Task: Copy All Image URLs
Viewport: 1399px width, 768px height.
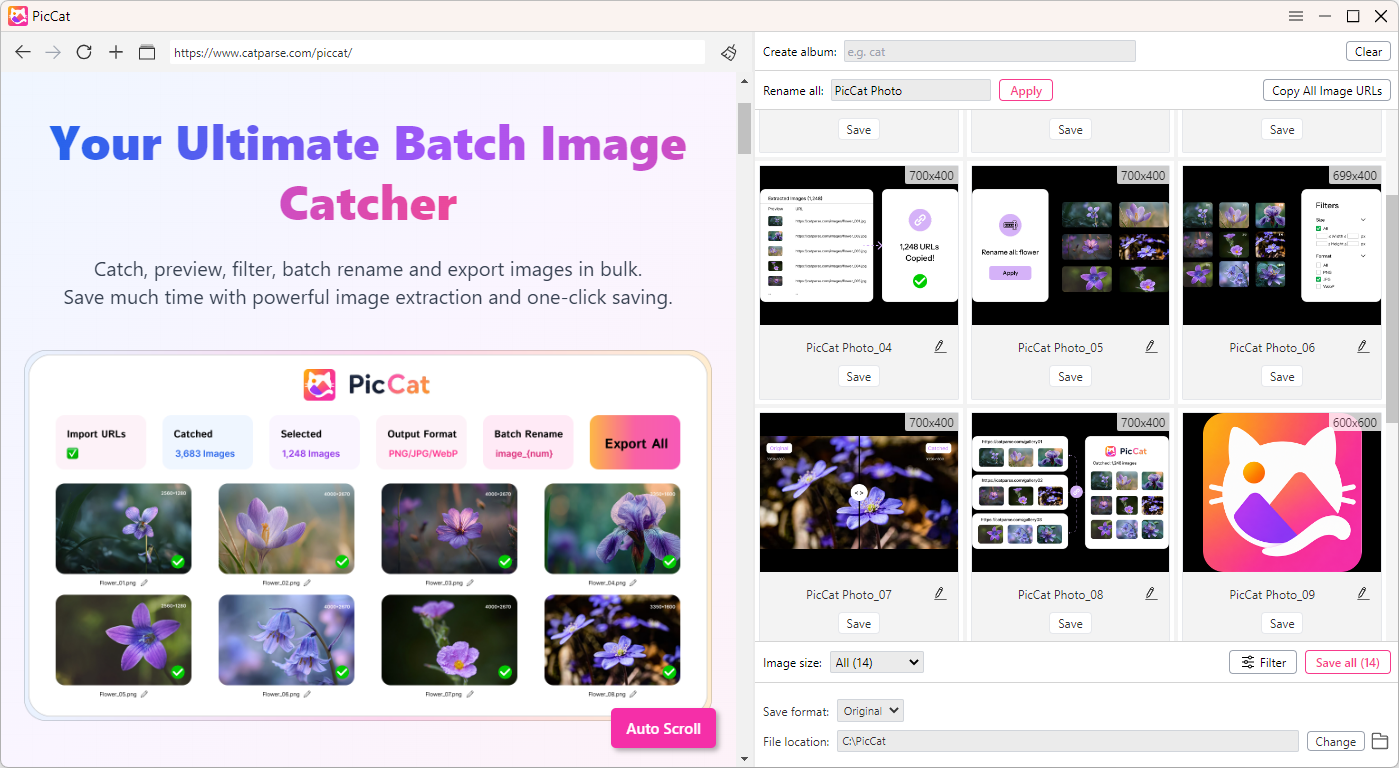Action: (1327, 90)
